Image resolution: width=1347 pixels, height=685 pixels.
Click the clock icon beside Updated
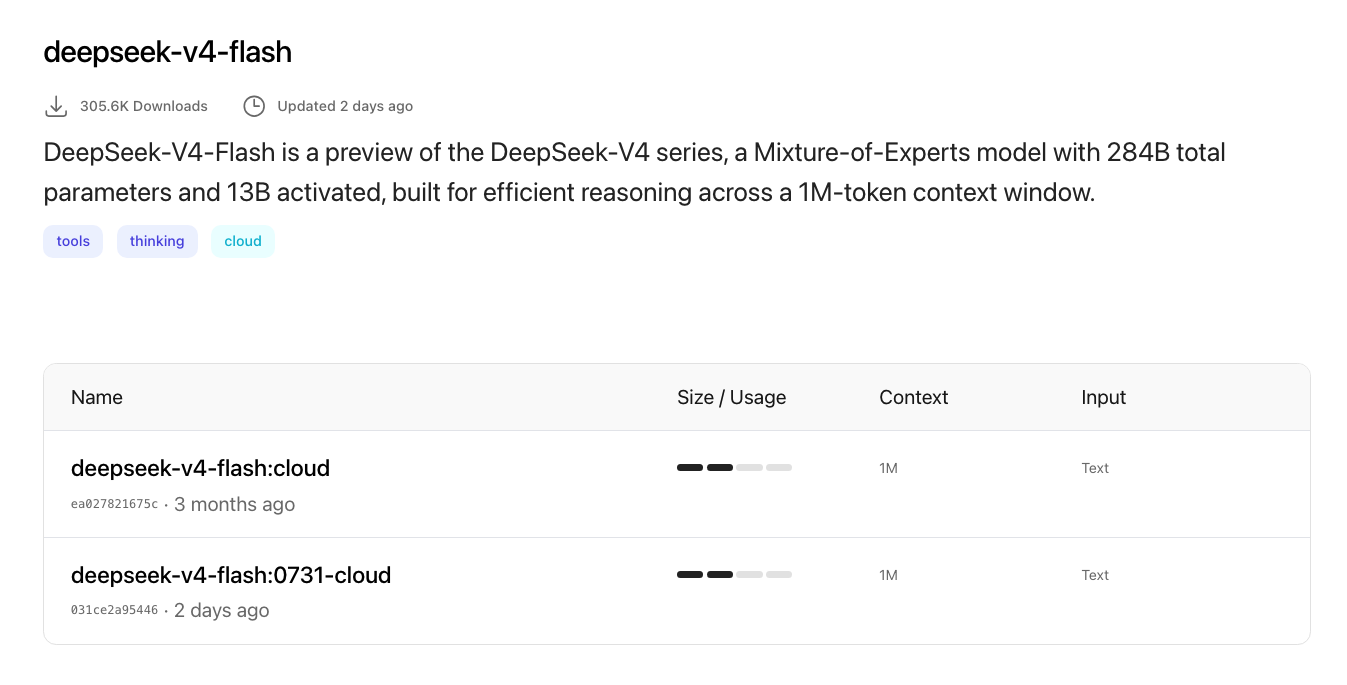(254, 106)
